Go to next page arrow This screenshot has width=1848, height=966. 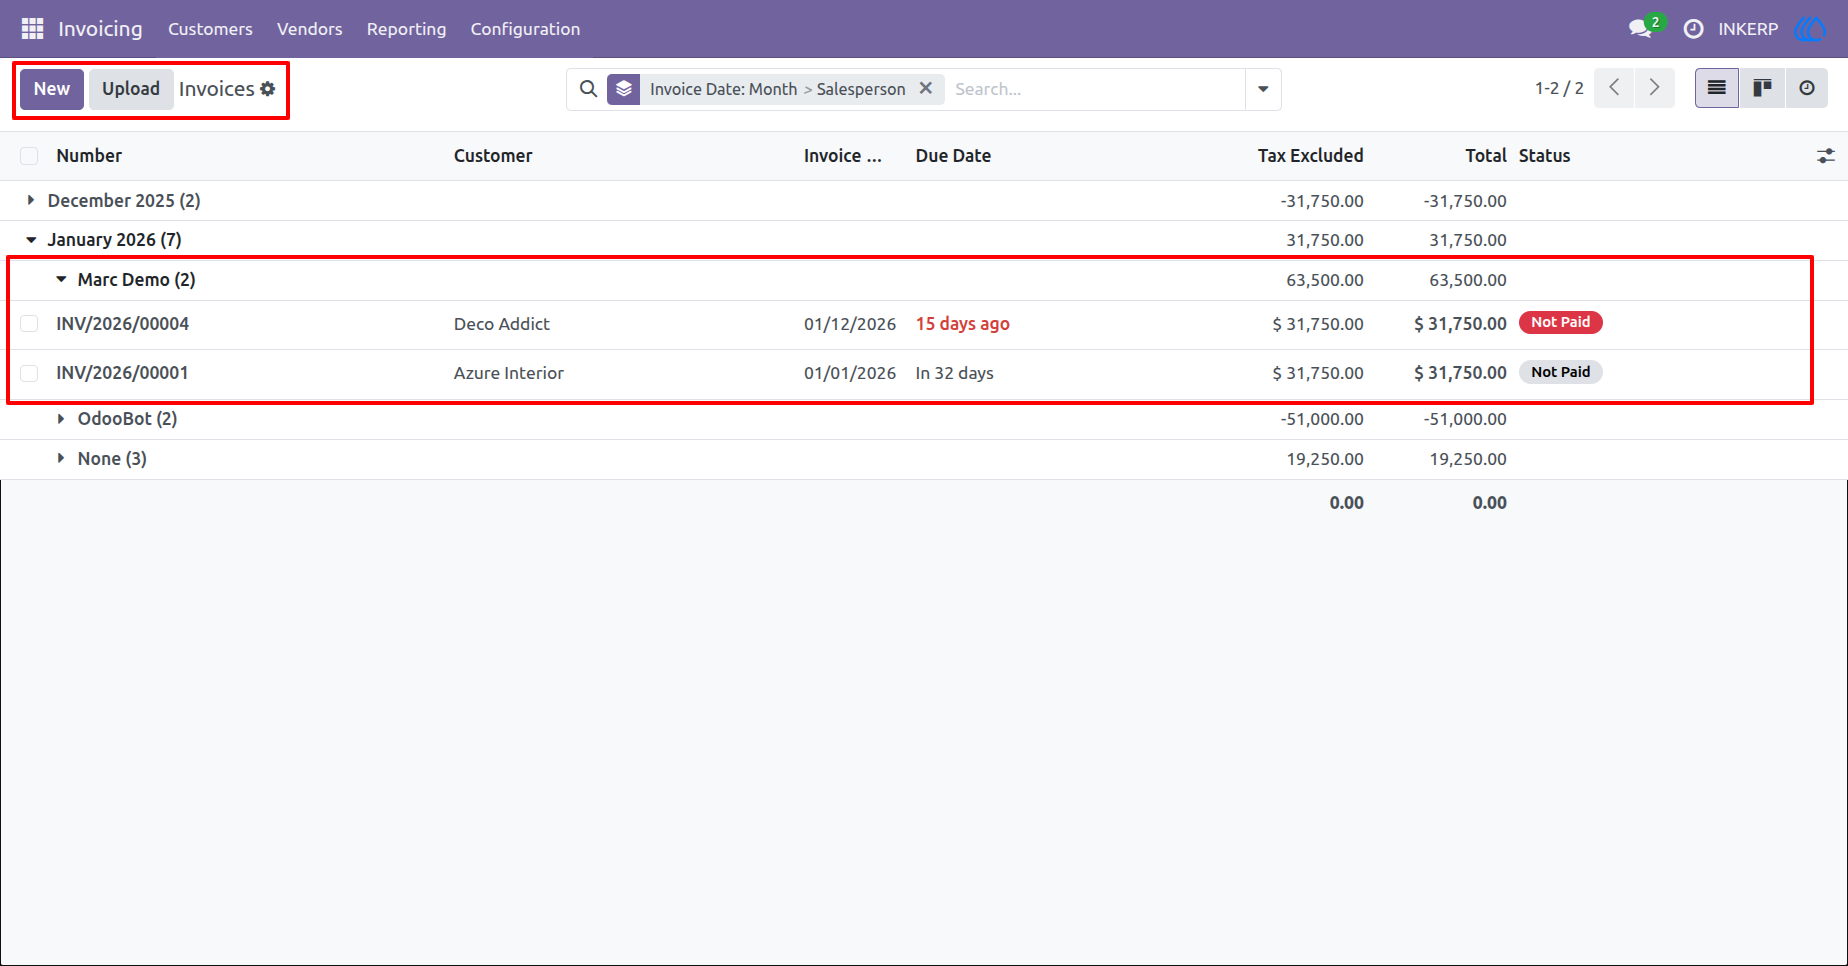click(x=1654, y=88)
